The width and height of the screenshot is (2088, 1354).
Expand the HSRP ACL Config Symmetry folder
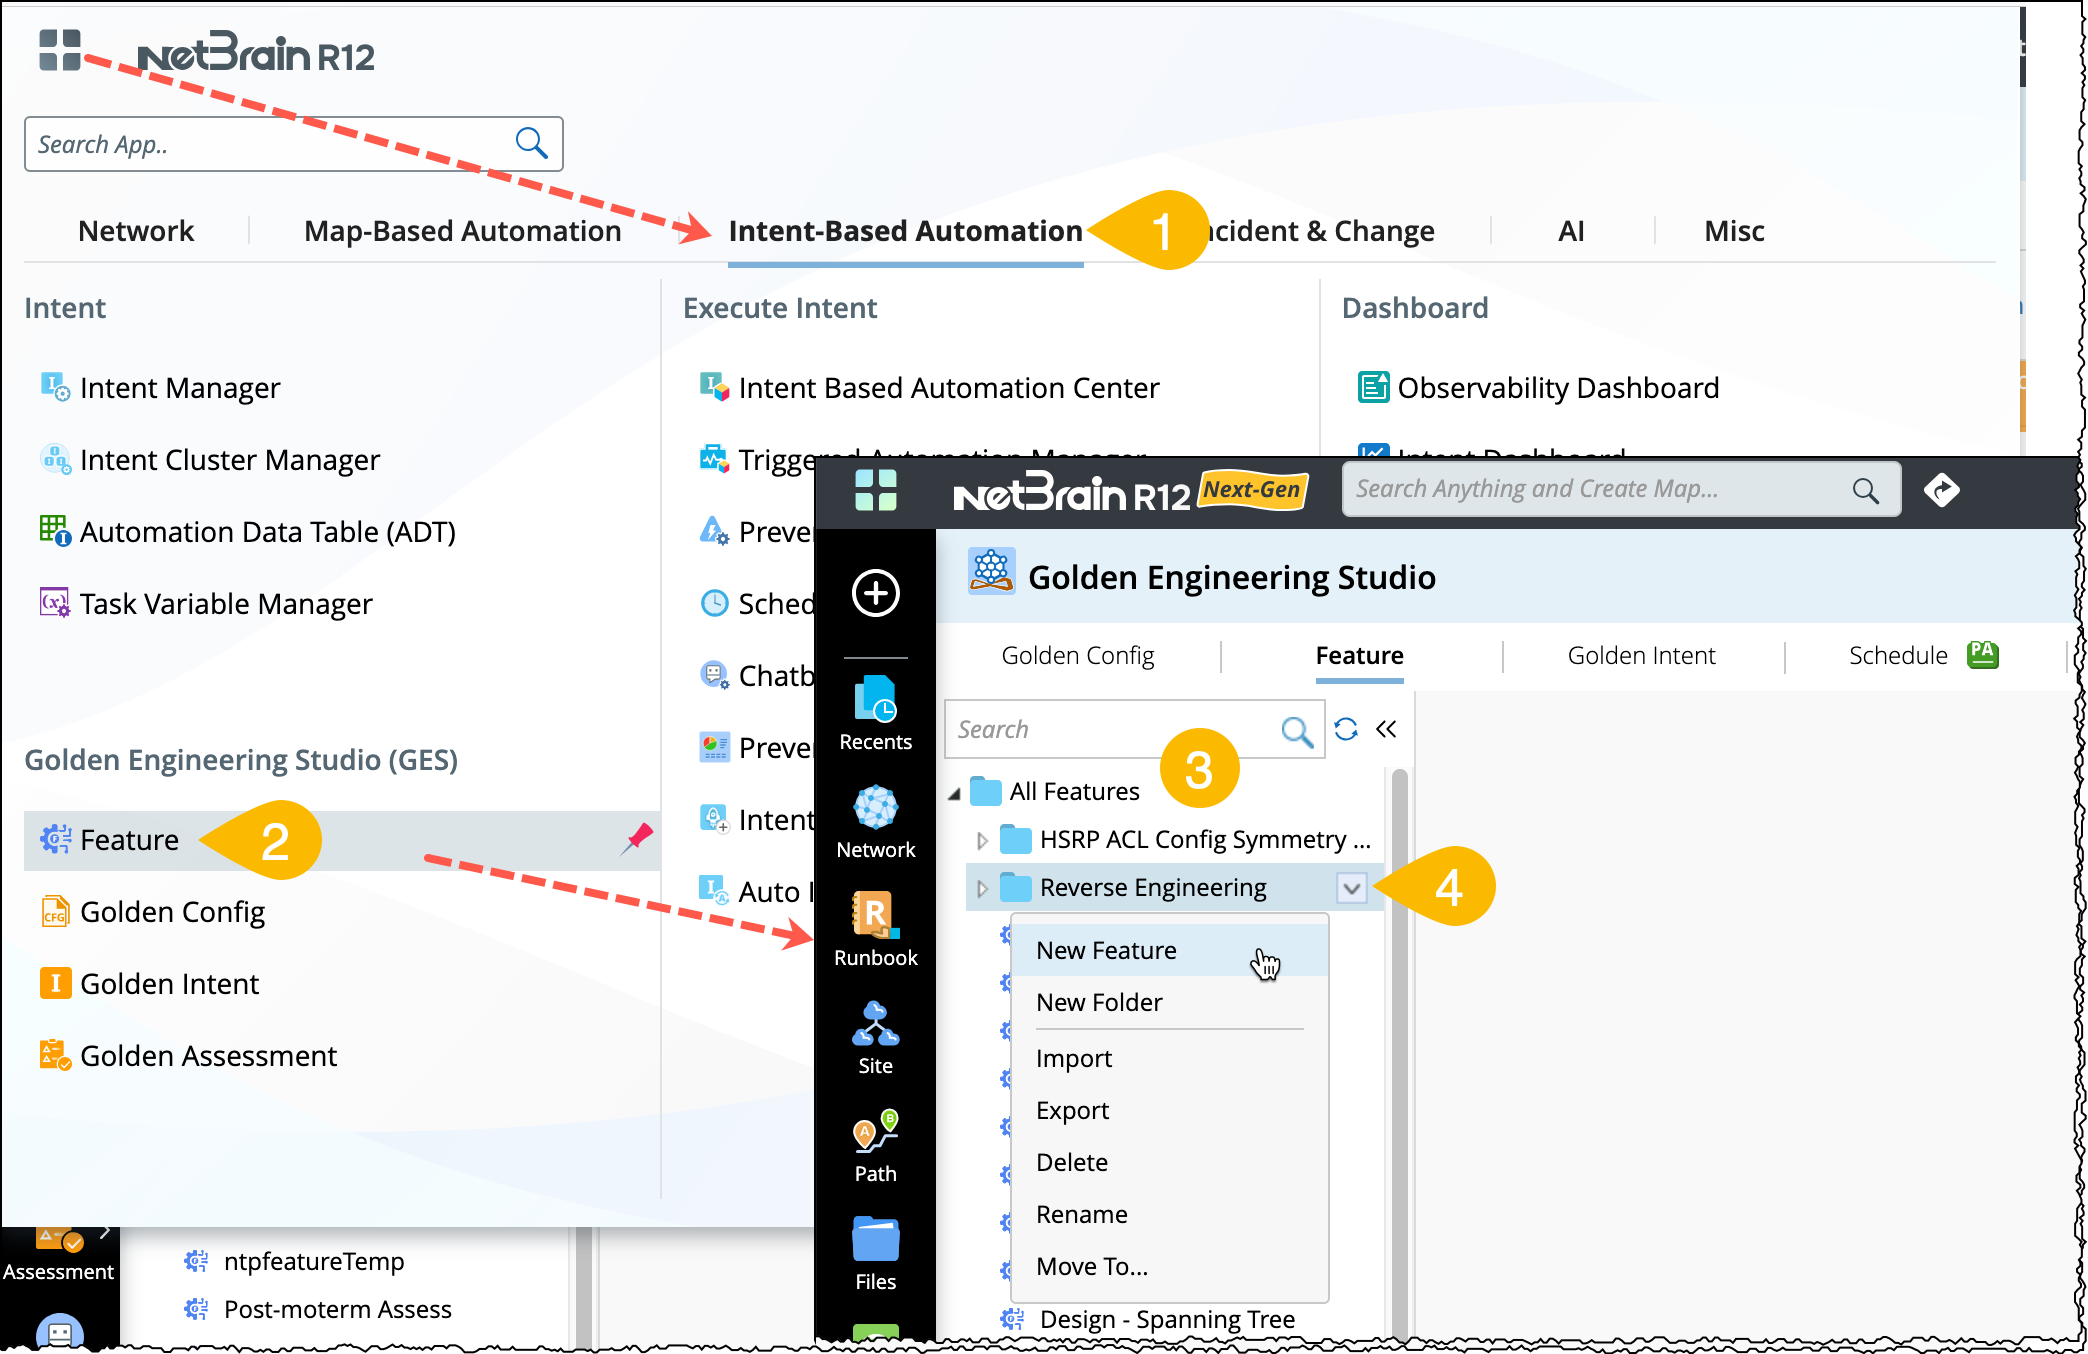pos(982,840)
